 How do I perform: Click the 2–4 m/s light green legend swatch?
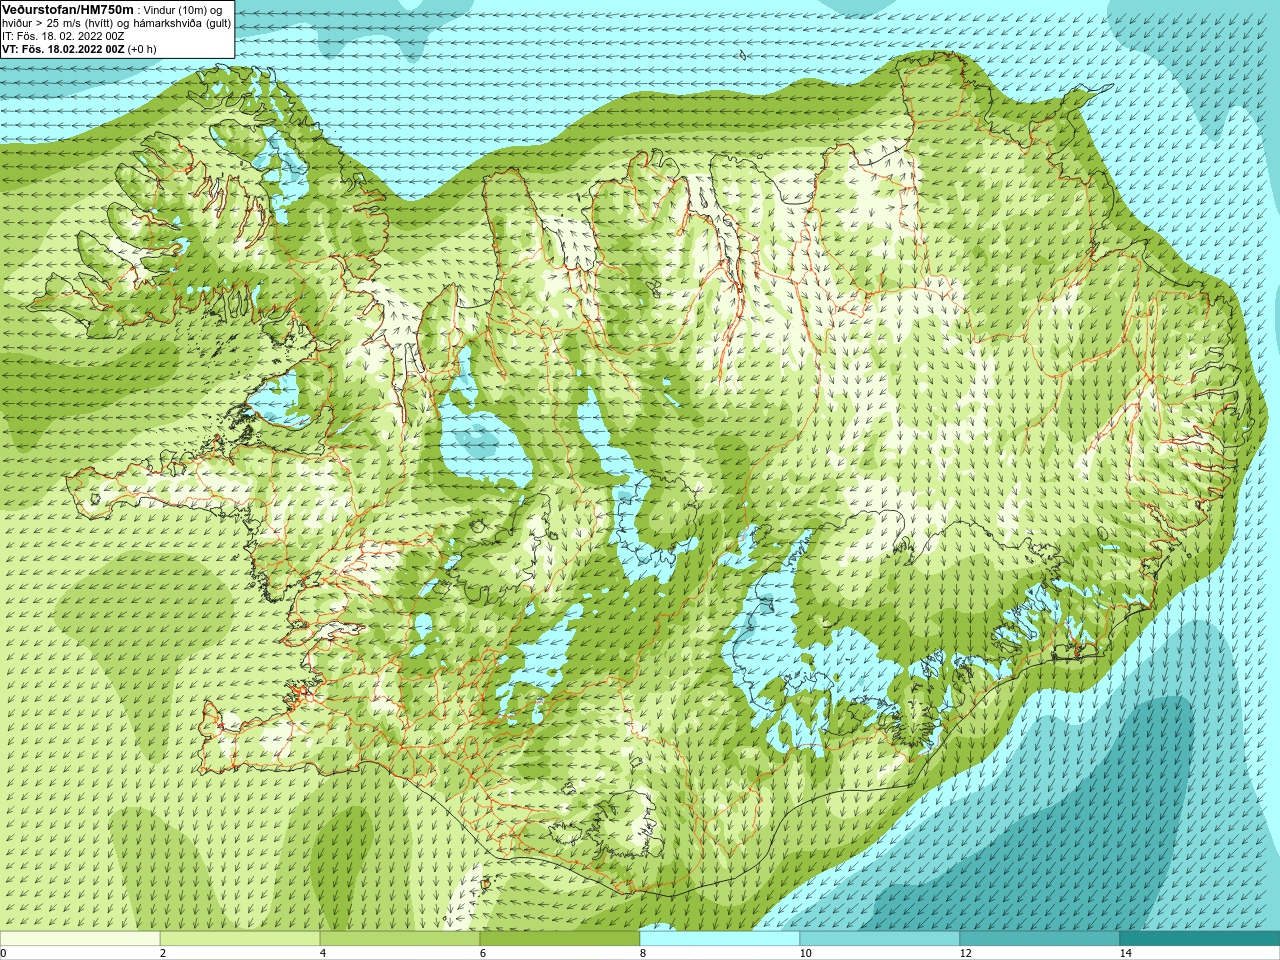[240, 938]
